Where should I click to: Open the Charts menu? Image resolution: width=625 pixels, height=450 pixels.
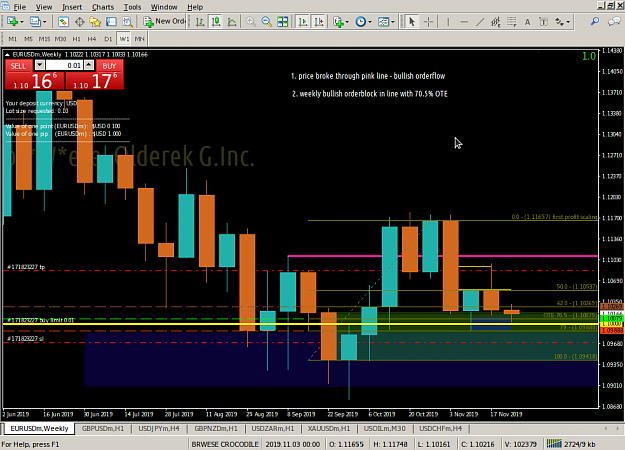[103, 7]
